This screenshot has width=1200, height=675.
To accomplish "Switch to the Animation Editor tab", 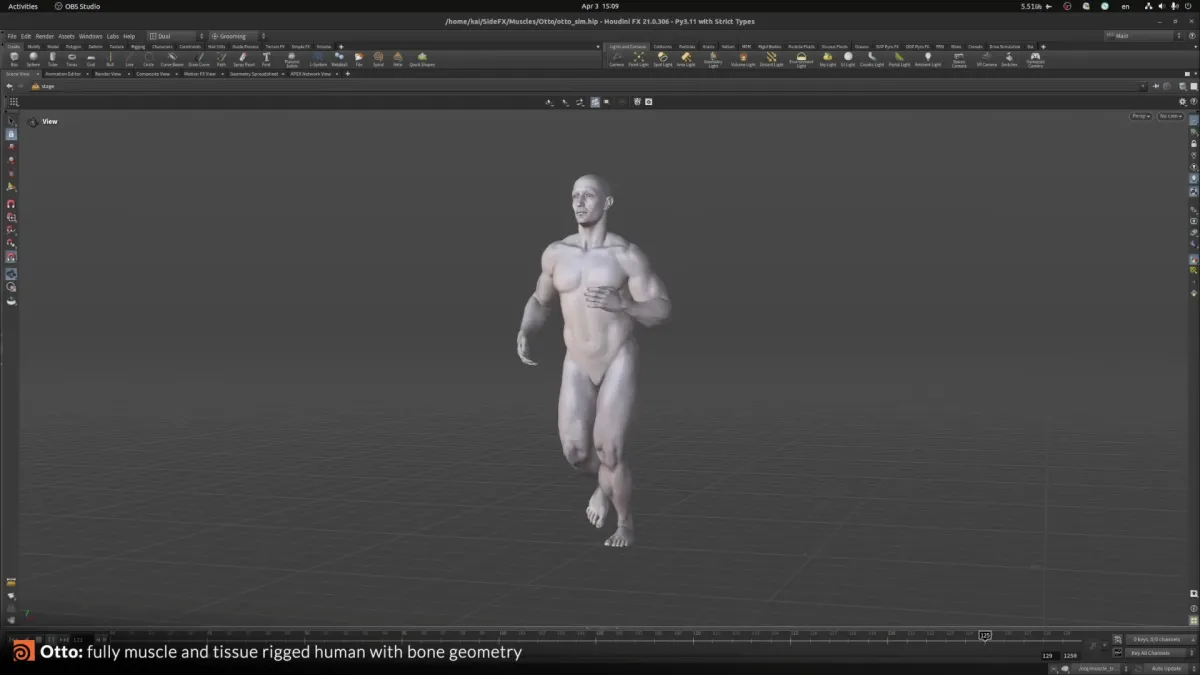I will (63, 72).
